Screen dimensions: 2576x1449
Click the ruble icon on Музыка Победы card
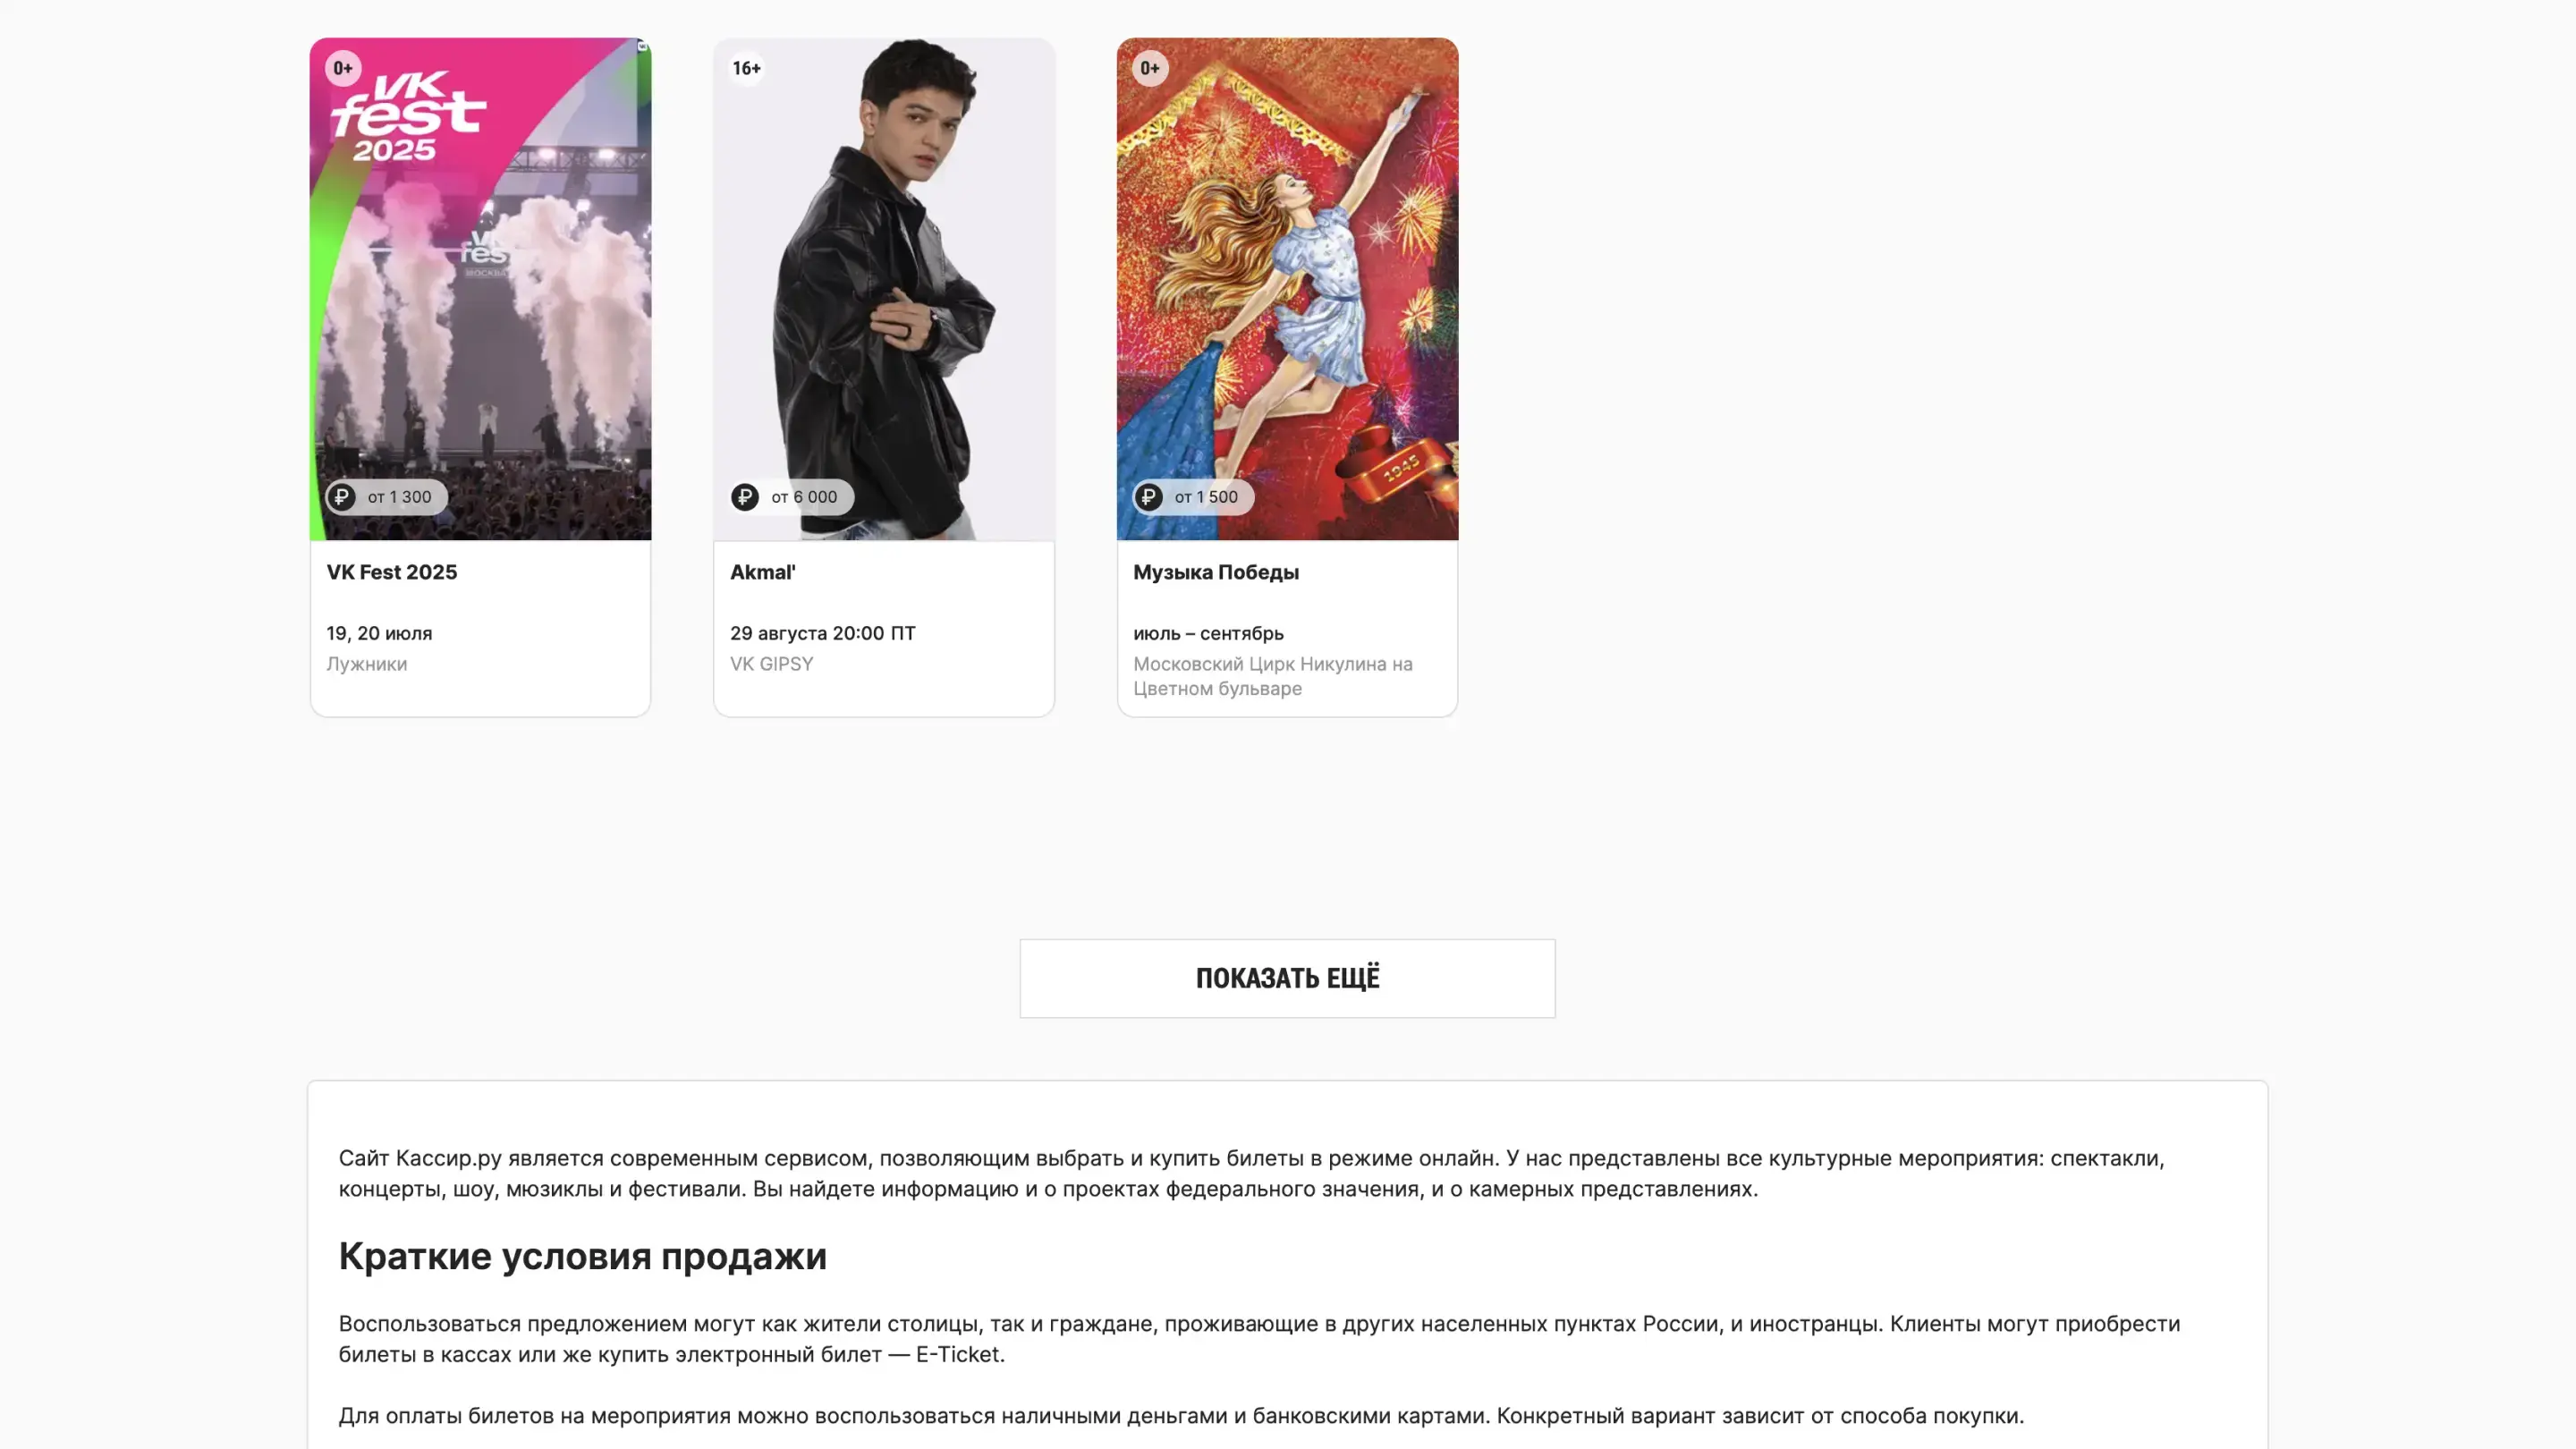point(1149,497)
